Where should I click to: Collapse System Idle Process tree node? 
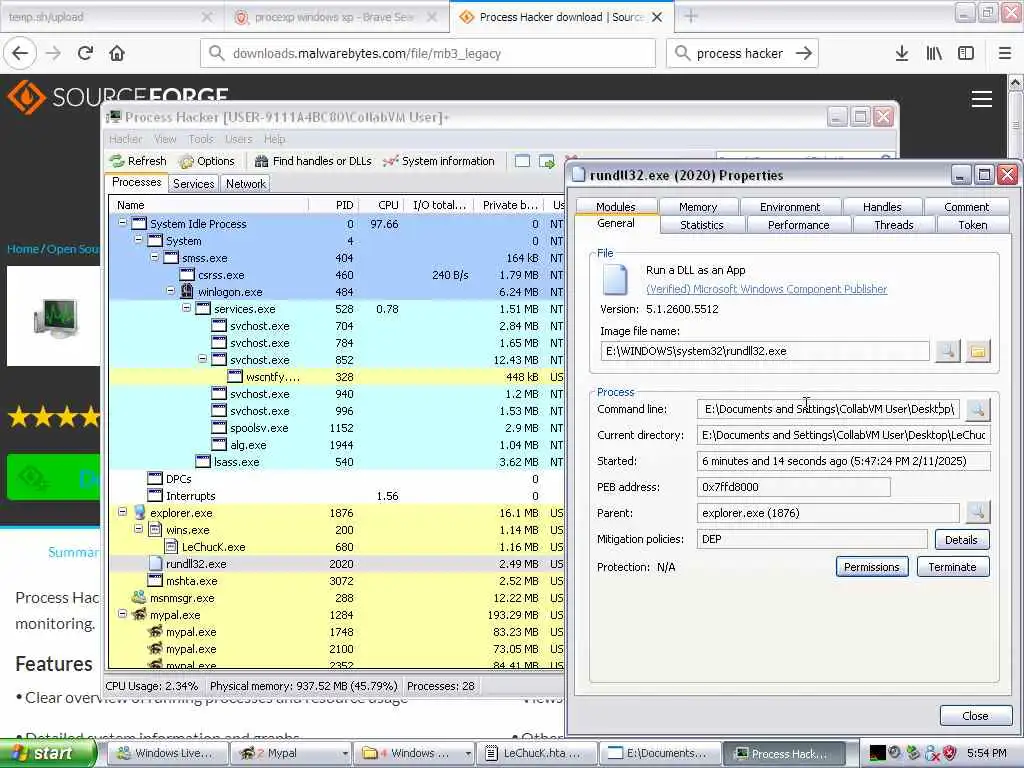coord(122,223)
